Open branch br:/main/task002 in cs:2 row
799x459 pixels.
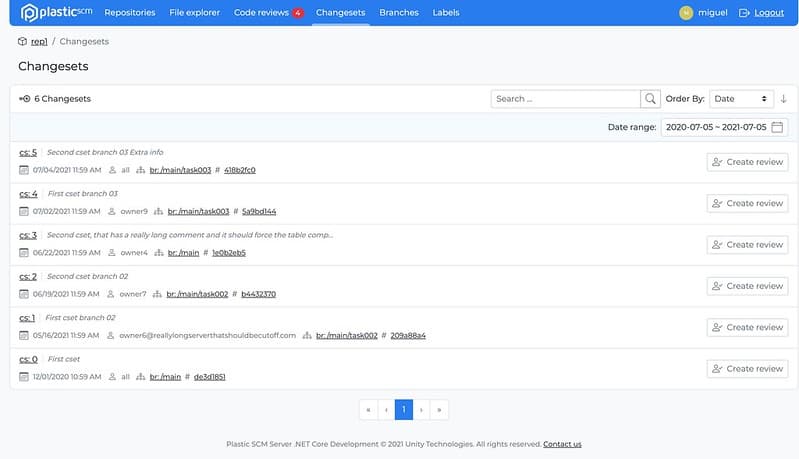(x=197, y=294)
